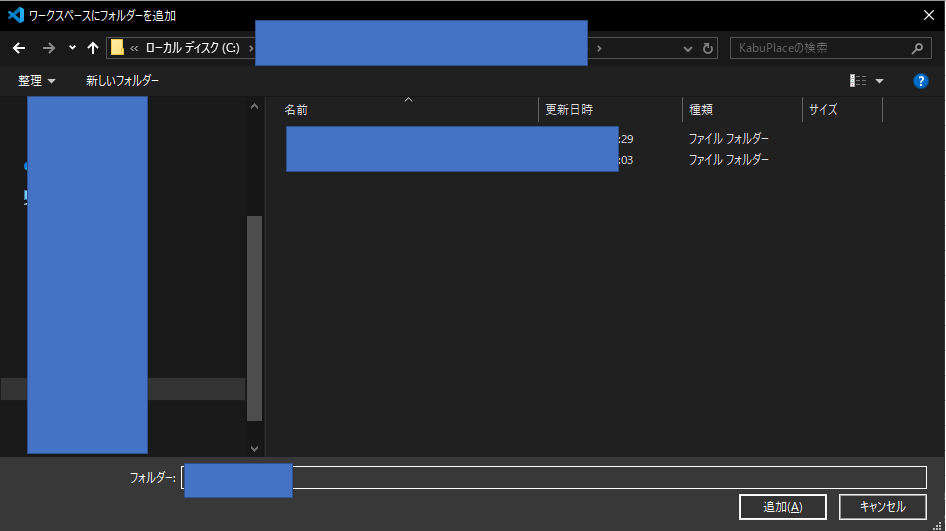
Task: Sort by 更新日時 column header
Action: (611, 110)
